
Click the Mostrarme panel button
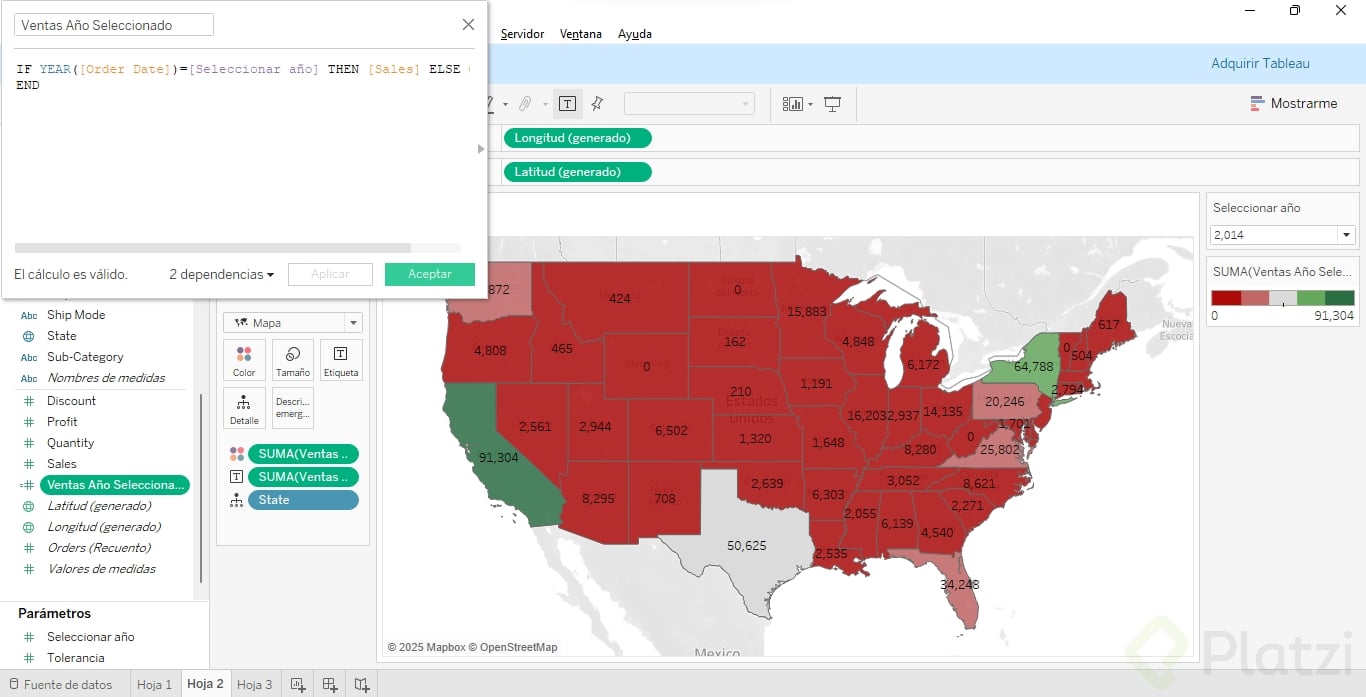[x=1294, y=103]
